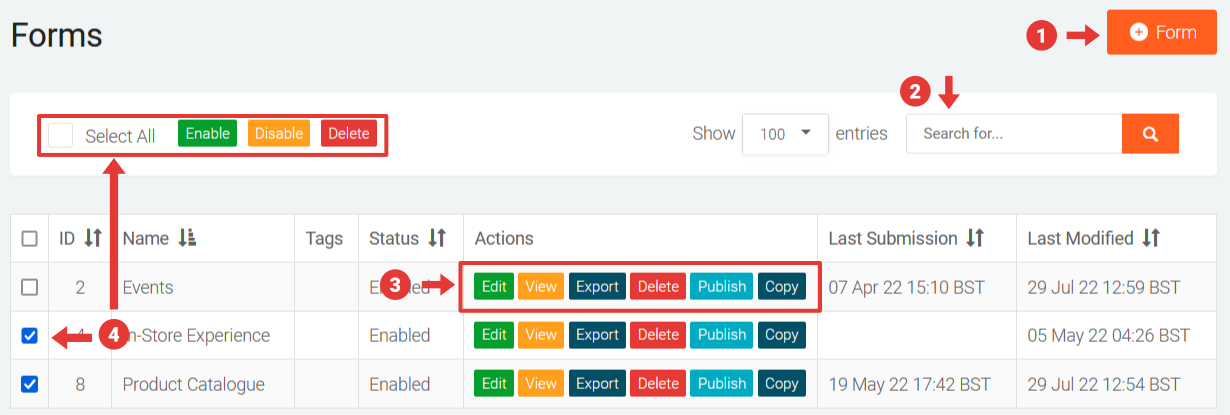The width and height of the screenshot is (1230, 415).
Task: Click in the Search for field
Action: click(x=1013, y=134)
